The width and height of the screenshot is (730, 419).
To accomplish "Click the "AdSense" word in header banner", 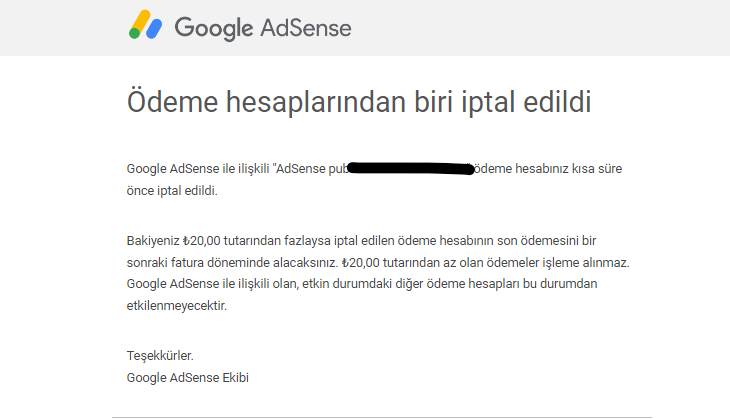I will click(306, 28).
